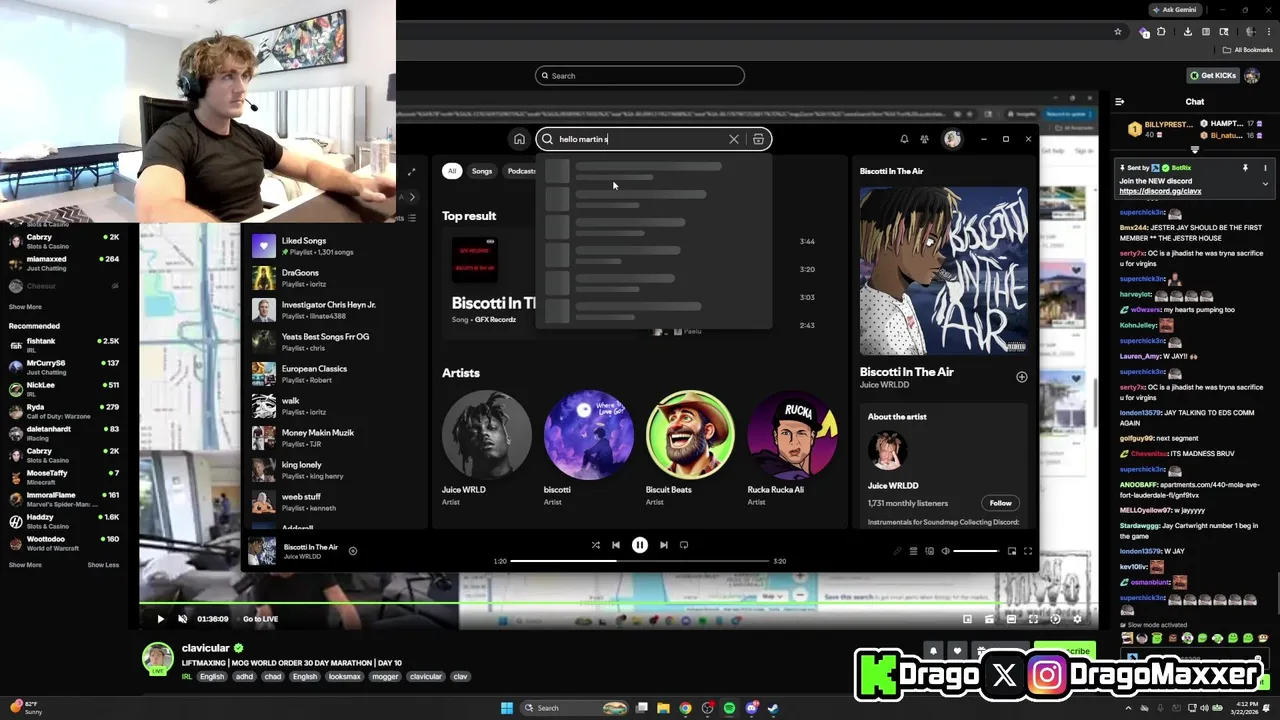Click the Get KICKs button
Screen dimensions: 1280x720
(x=1213, y=76)
